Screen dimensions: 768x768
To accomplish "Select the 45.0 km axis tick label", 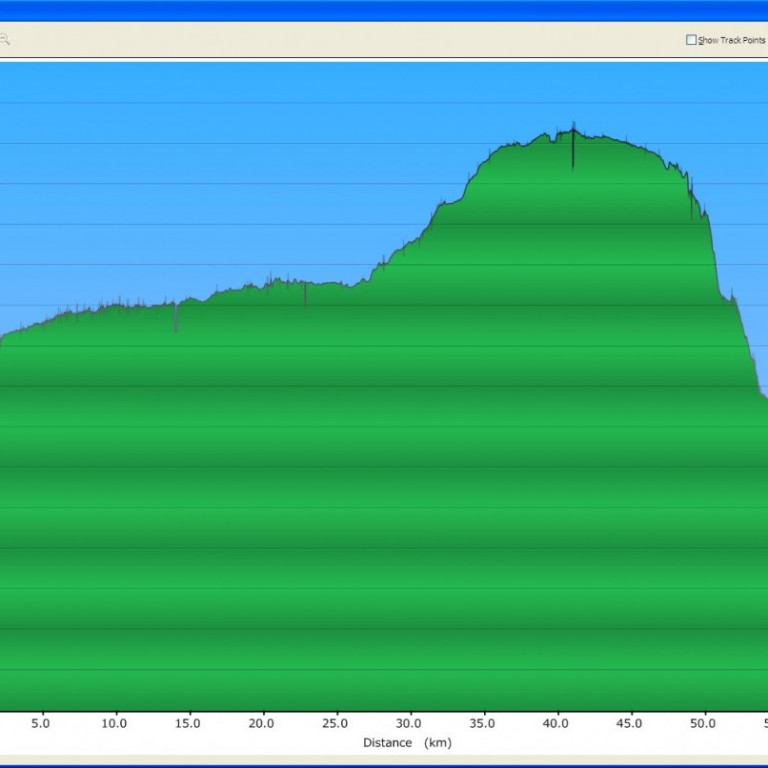I will pyautogui.click(x=630, y=723).
